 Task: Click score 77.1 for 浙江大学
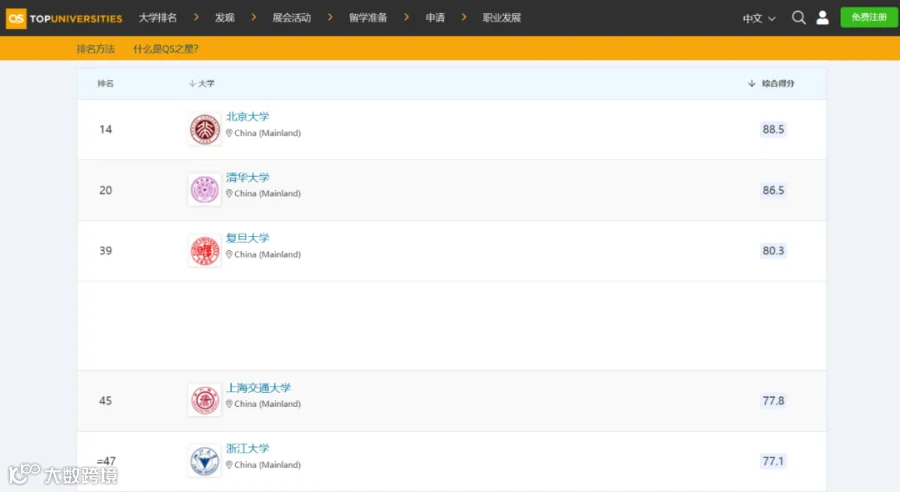[x=773, y=461]
